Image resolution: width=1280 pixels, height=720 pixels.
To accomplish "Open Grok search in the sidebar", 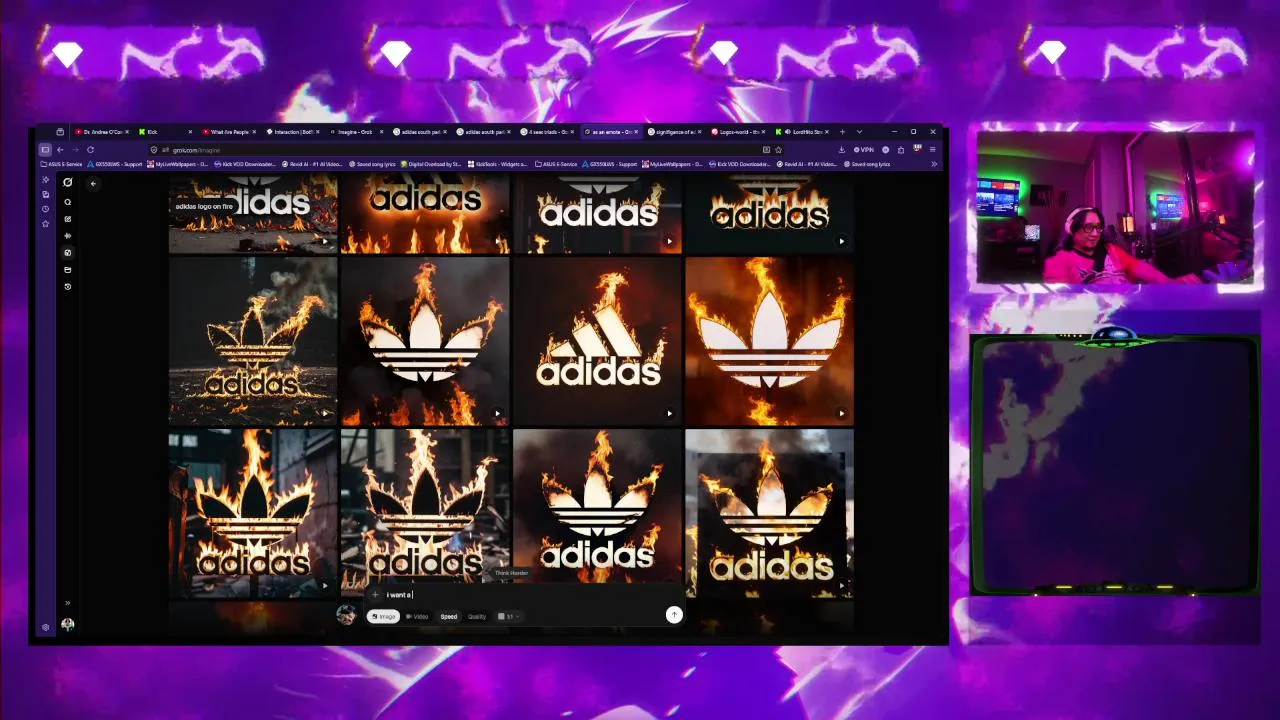I will tap(68, 202).
